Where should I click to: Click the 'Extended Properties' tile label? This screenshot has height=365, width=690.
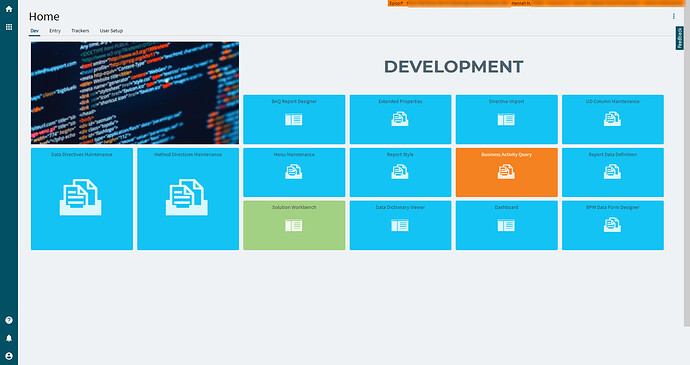(x=400, y=101)
